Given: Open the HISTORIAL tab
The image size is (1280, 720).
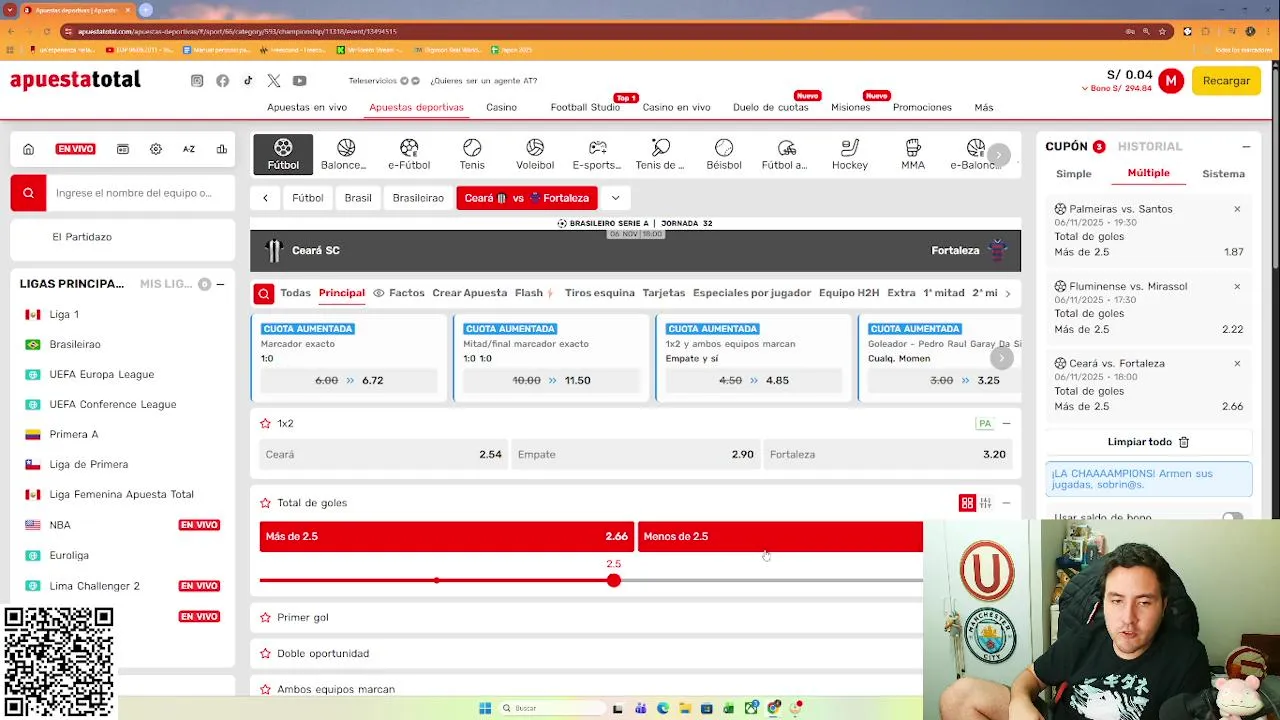Looking at the screenshot, I should (x=1150, y=147).
